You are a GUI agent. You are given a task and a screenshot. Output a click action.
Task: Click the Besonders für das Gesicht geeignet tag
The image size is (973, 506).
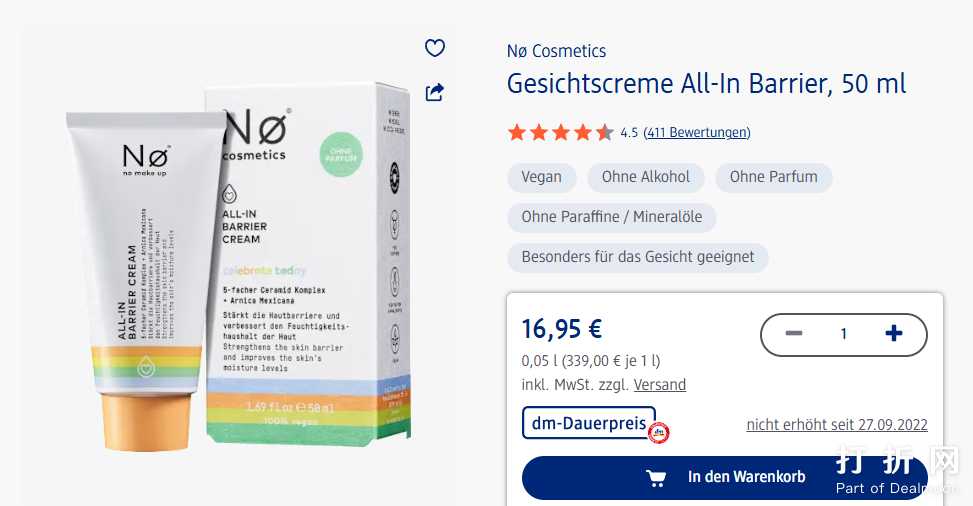(637, 257)
